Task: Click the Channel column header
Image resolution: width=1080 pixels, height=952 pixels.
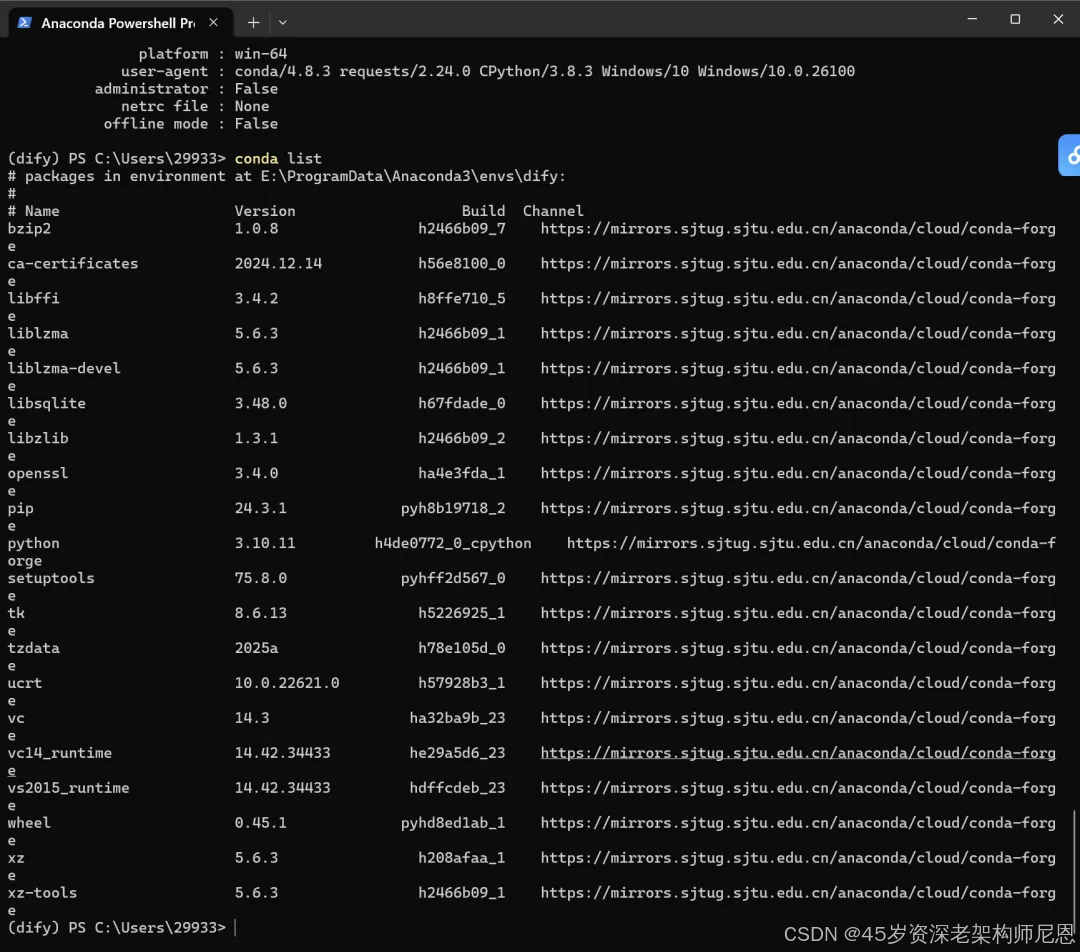Action: click(553, 211)
